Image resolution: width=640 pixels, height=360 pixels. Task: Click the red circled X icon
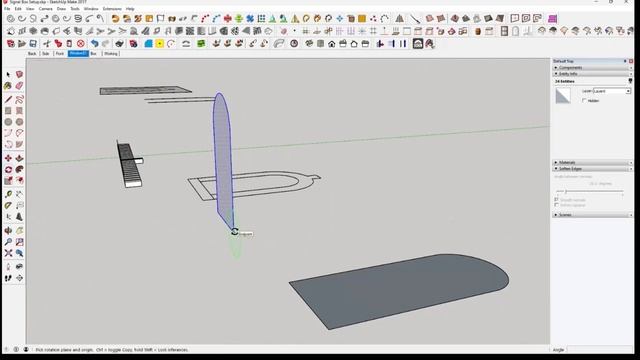pos(81,44)
